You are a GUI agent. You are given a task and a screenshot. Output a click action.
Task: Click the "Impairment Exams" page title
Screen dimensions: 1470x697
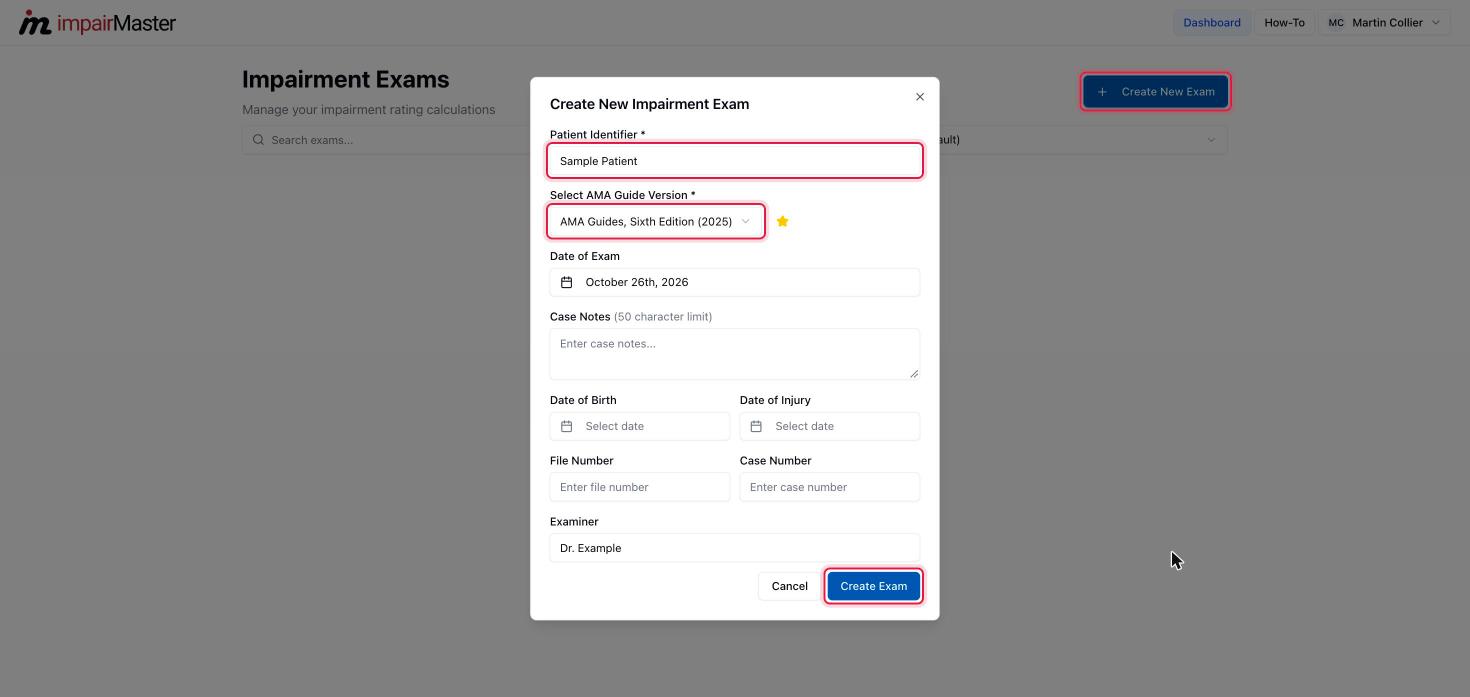[346, 80]
